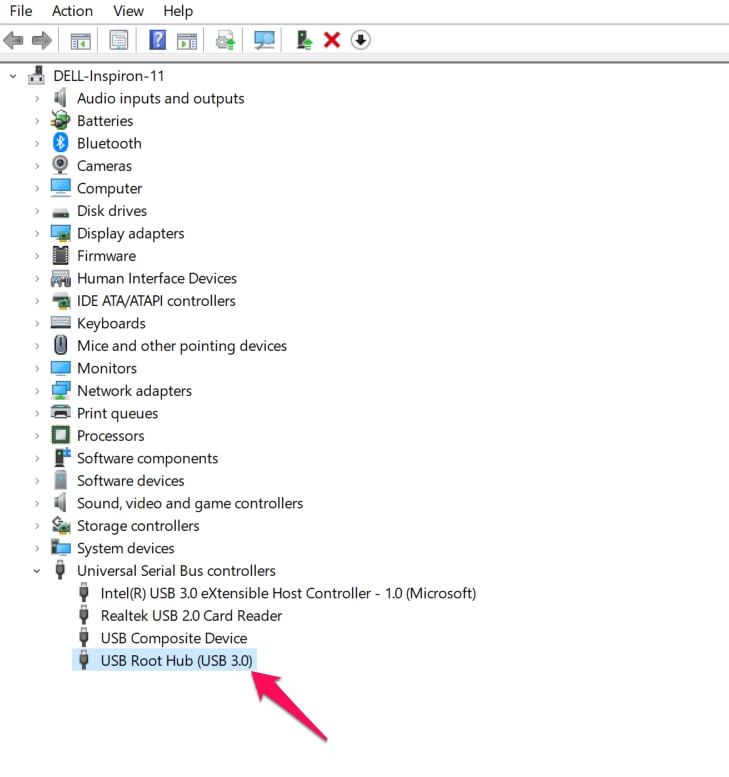Screen dimensions: 729x777
Task: Scan for hardware changes monitor icon
Action: 264,40
